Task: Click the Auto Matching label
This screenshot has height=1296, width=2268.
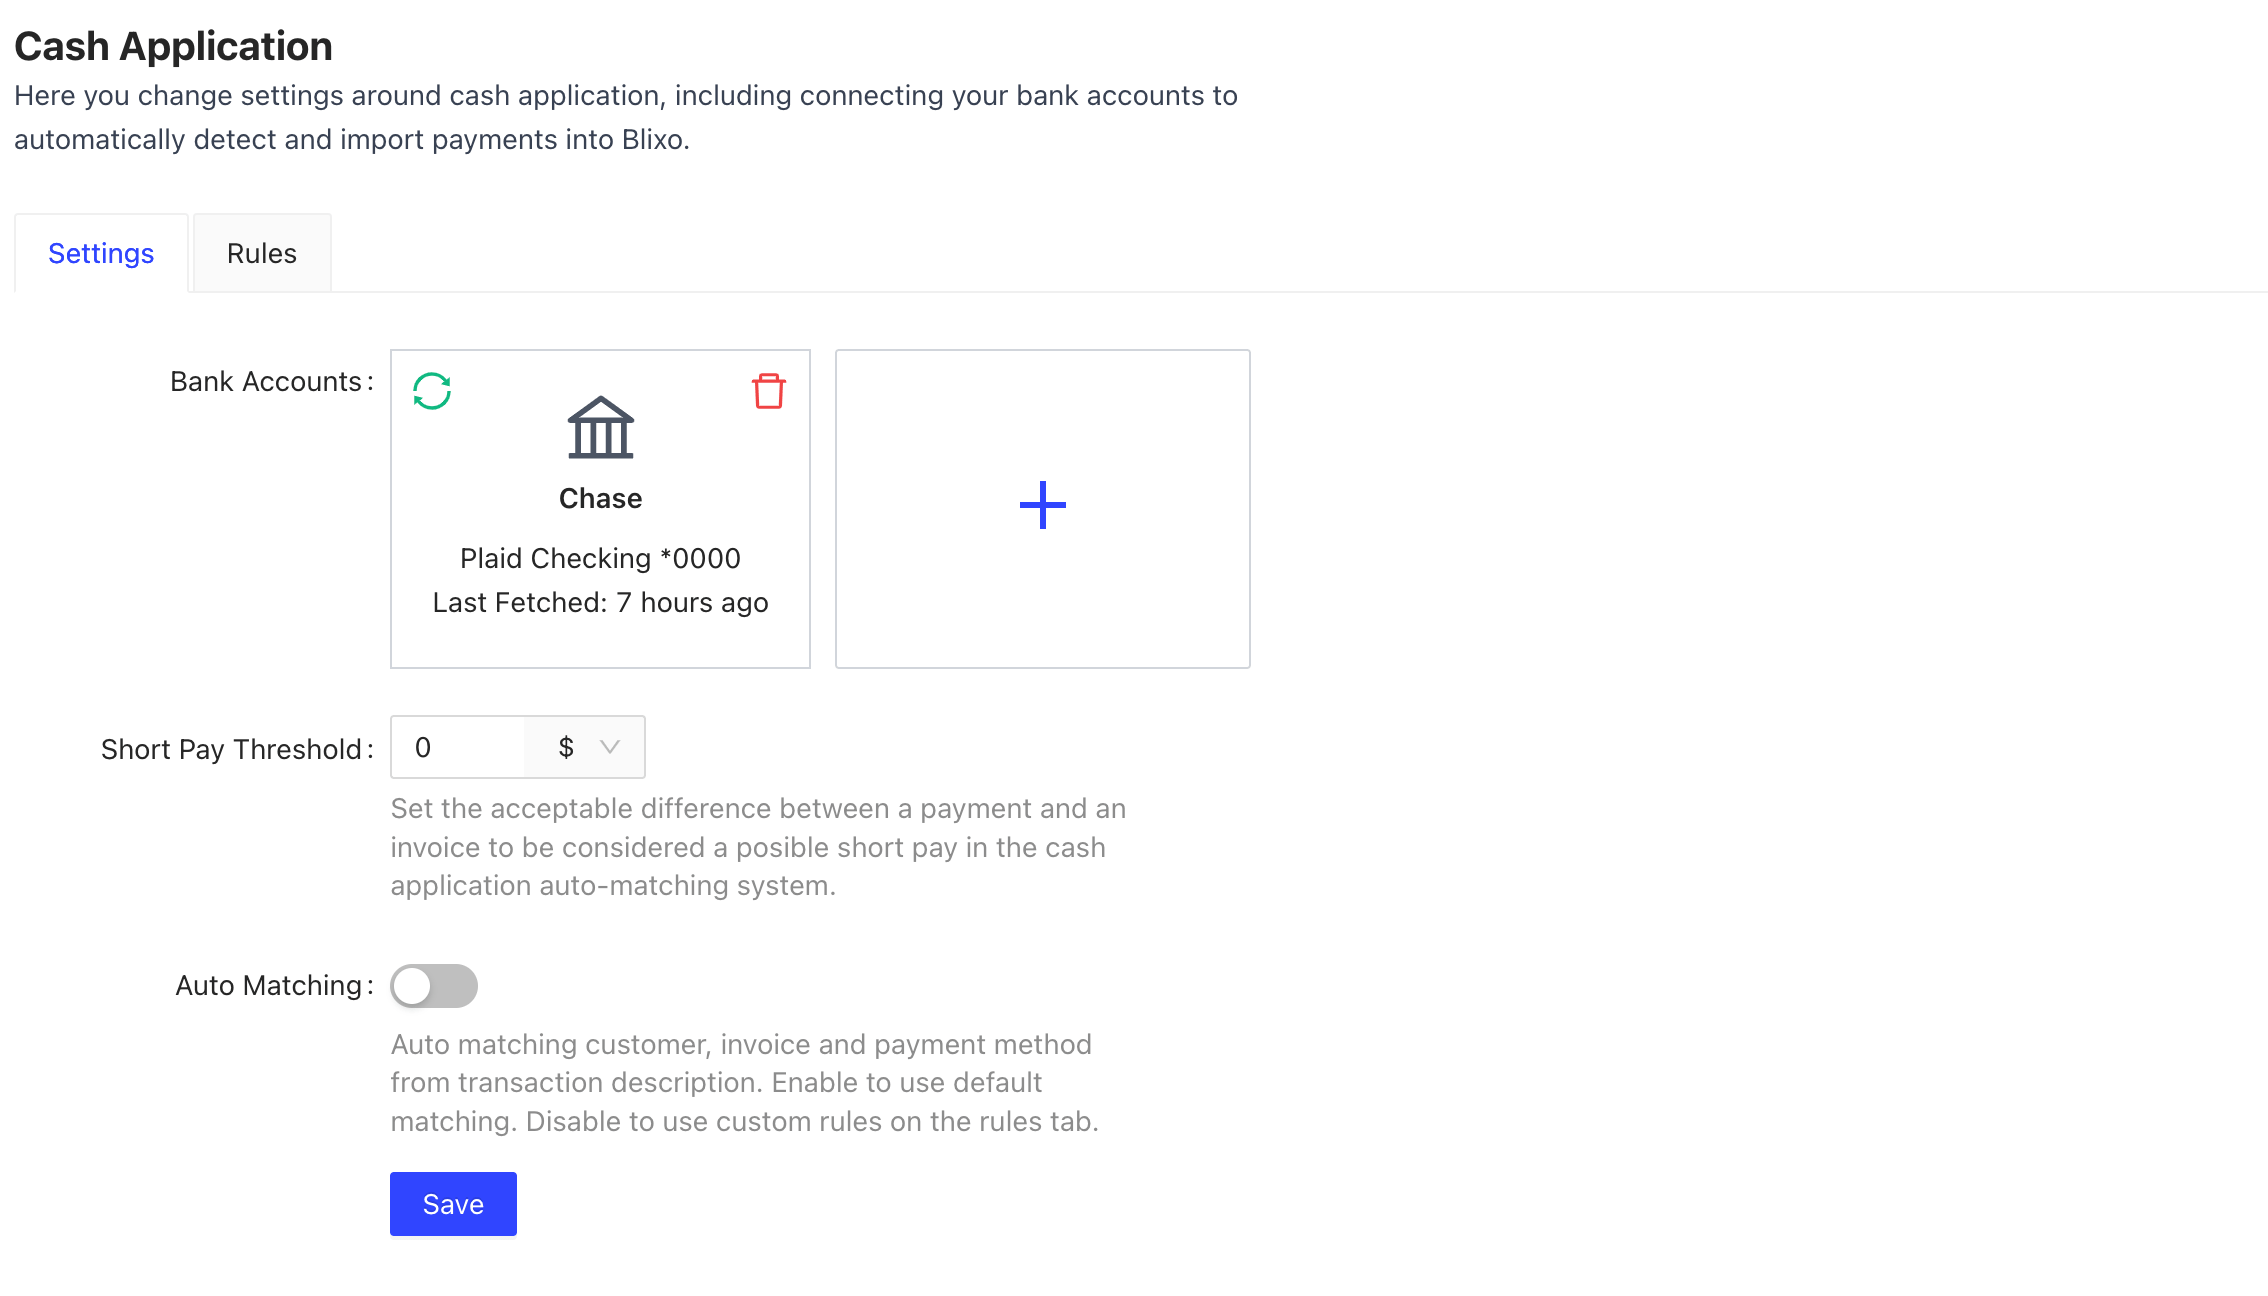Action: coord(268,985)
